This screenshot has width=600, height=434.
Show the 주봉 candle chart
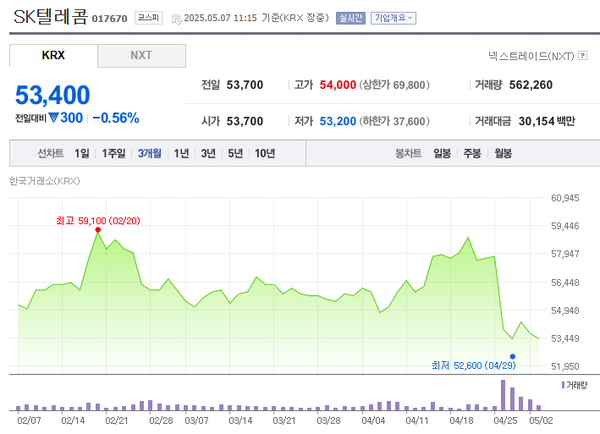pos(472,153)
